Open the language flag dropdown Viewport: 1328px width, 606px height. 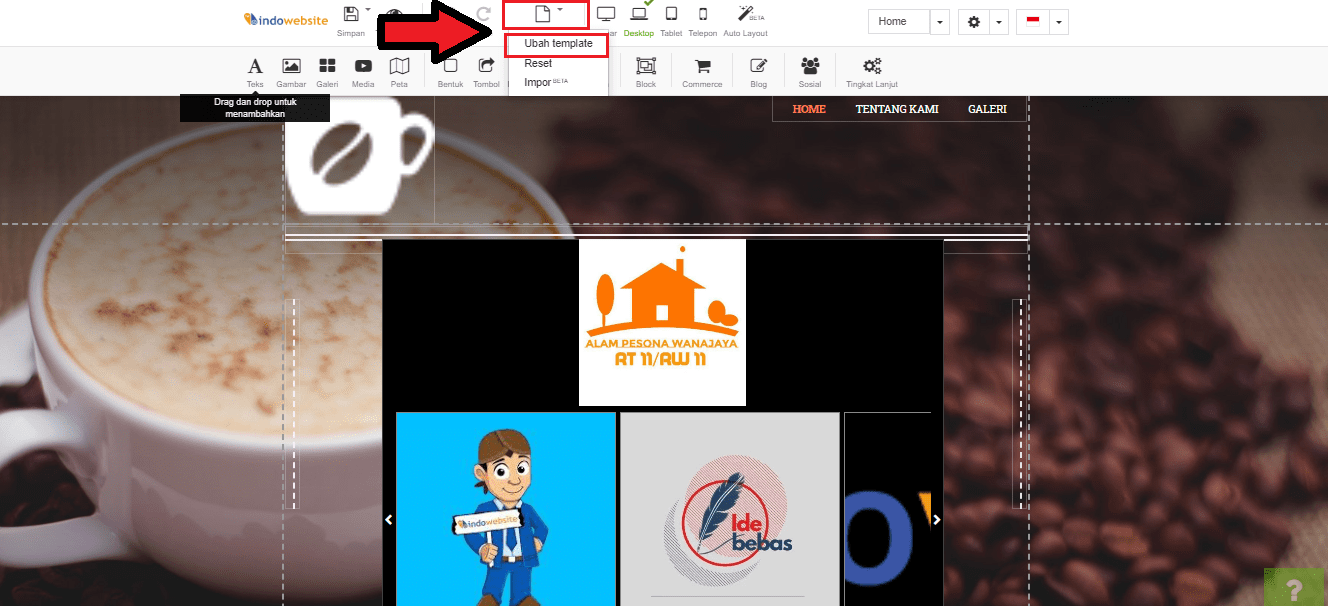coord(1042,22)
